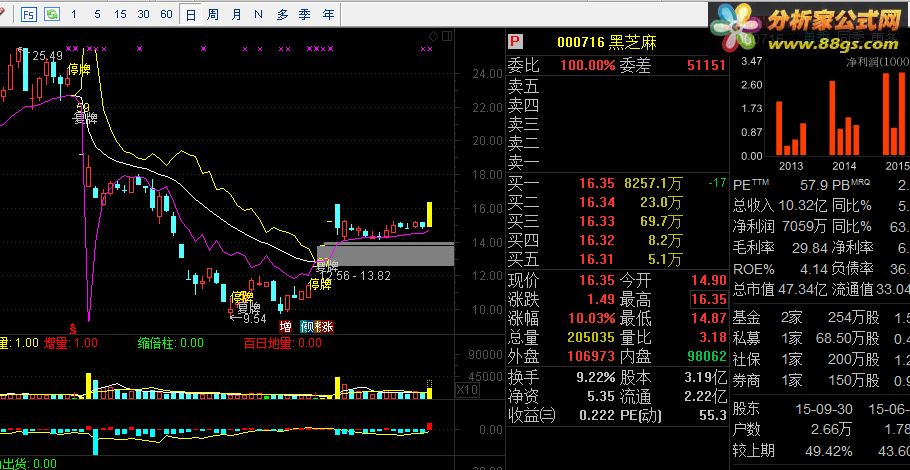Click the 停牌 label near the gray gap box
Viewport: 910px width, 470px height.
tap(320, 284)
